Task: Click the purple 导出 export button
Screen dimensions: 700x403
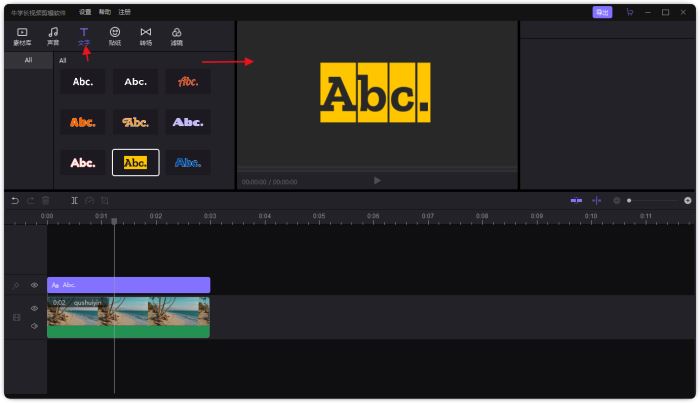Action: 602,12
